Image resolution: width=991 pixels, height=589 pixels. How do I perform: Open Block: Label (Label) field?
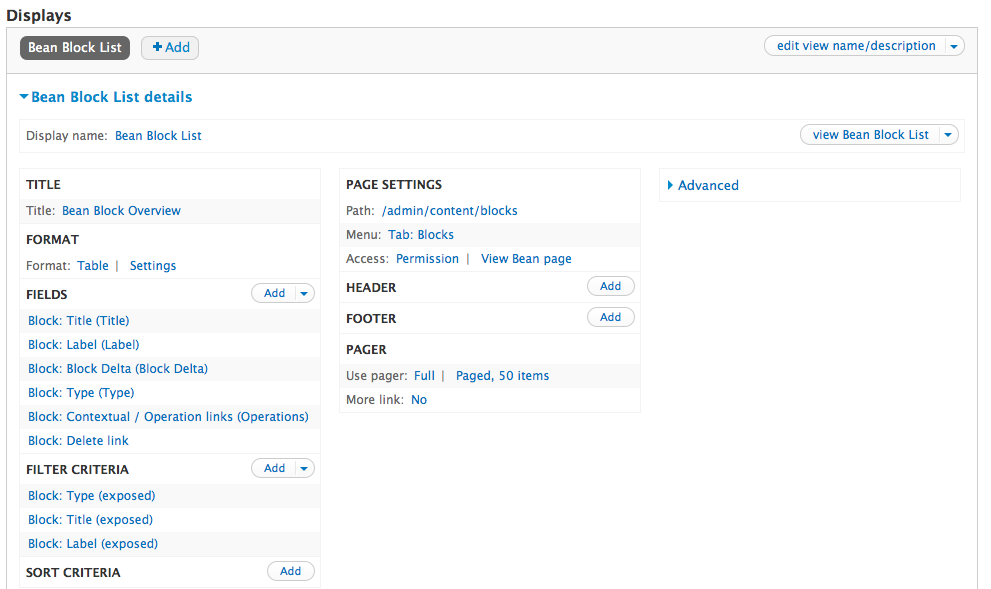point(83,344)
